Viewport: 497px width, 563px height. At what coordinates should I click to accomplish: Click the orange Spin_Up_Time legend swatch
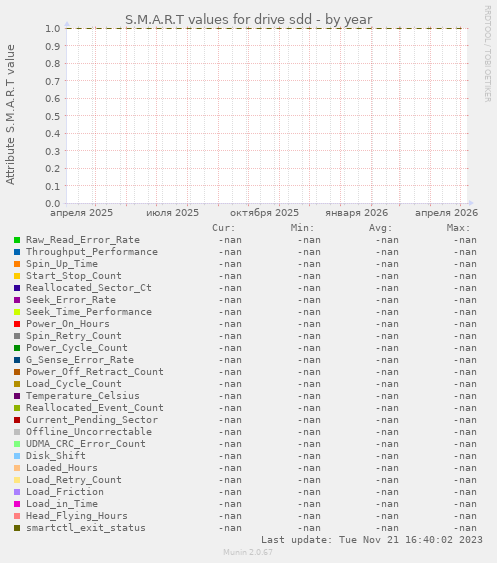[17, 264]
